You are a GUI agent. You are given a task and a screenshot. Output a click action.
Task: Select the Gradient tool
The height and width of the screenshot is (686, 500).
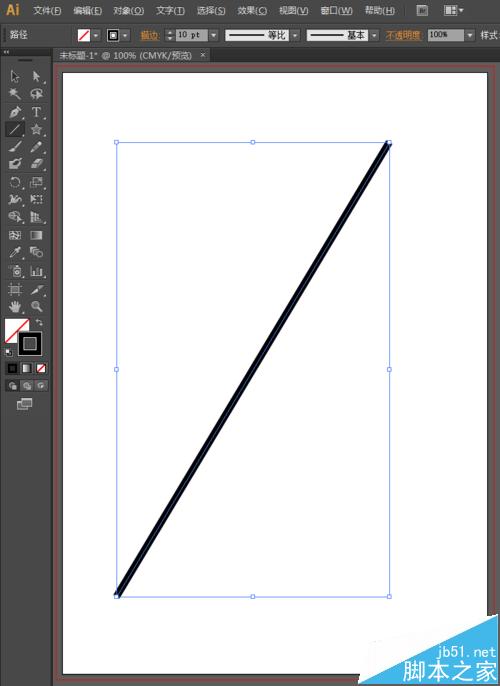tap(36, 235)
